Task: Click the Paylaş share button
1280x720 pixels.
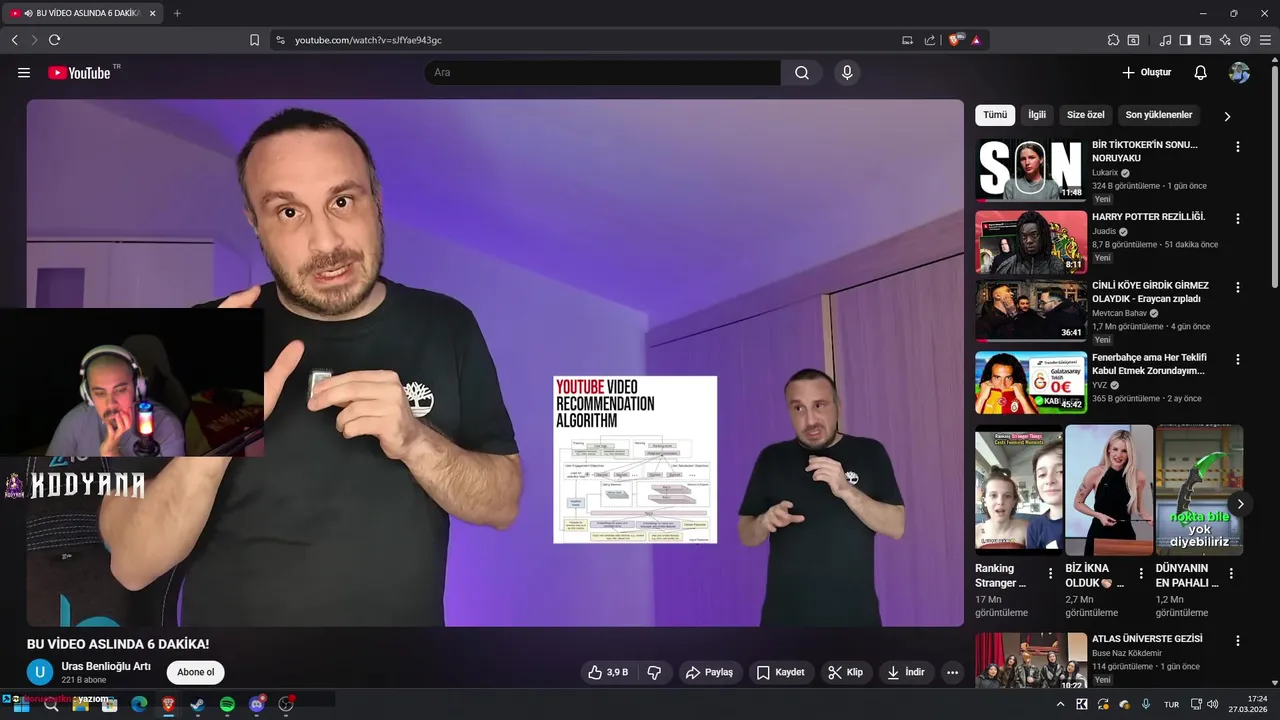Action: 709,673
